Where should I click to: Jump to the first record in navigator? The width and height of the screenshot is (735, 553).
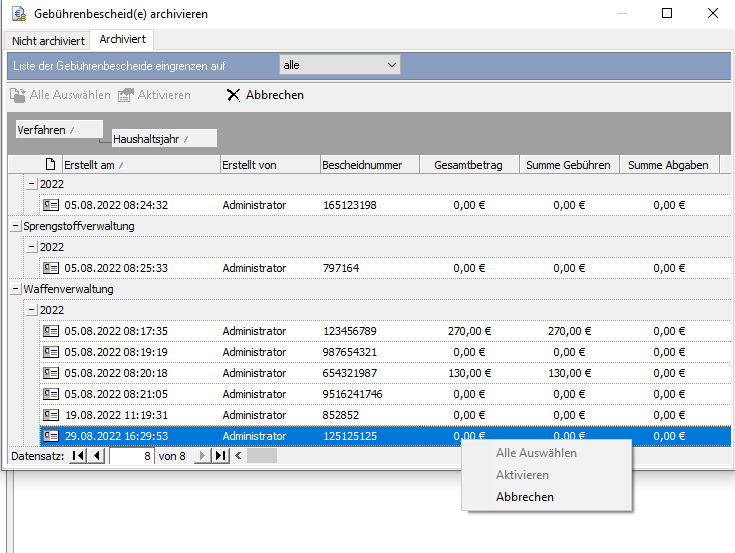[x=78, y=456]
